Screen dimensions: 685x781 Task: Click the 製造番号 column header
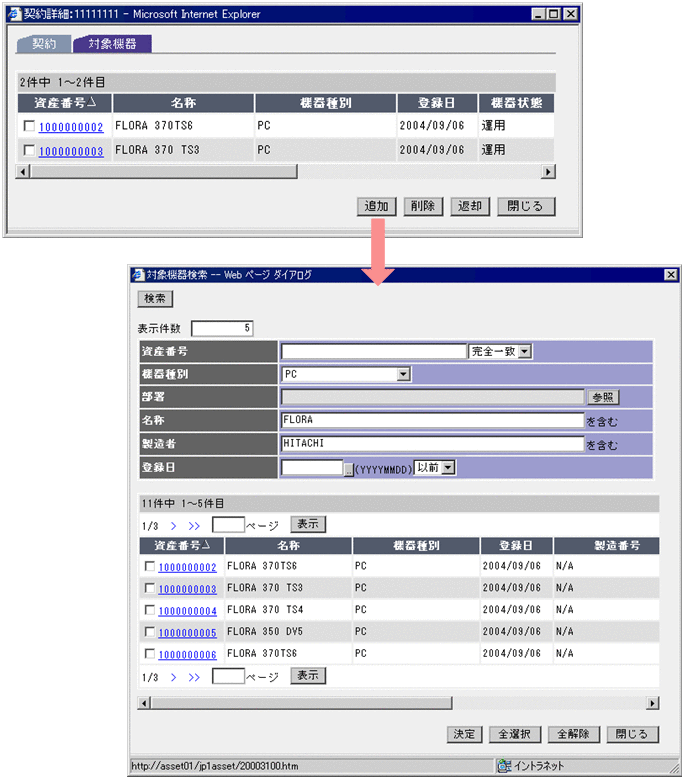[x=606, y=546]
